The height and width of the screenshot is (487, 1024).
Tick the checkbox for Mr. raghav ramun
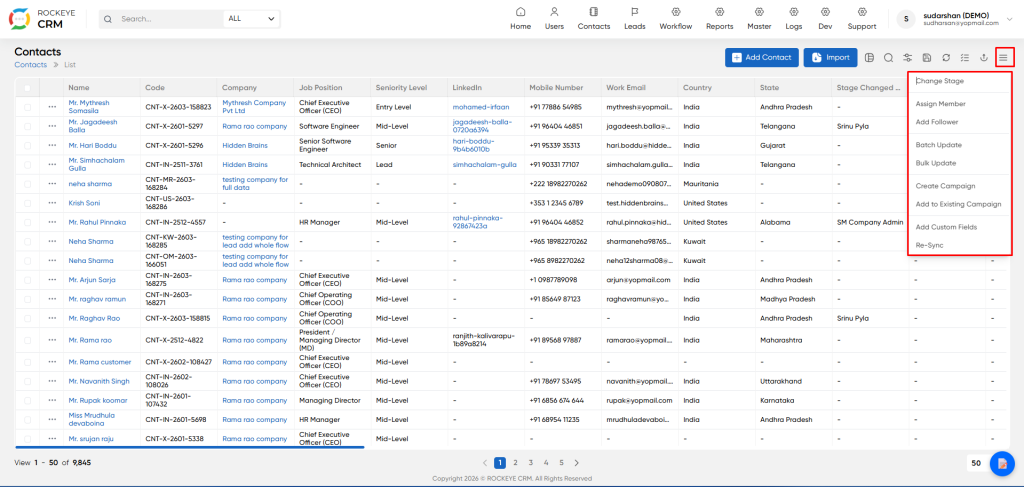tap(27, 299)
